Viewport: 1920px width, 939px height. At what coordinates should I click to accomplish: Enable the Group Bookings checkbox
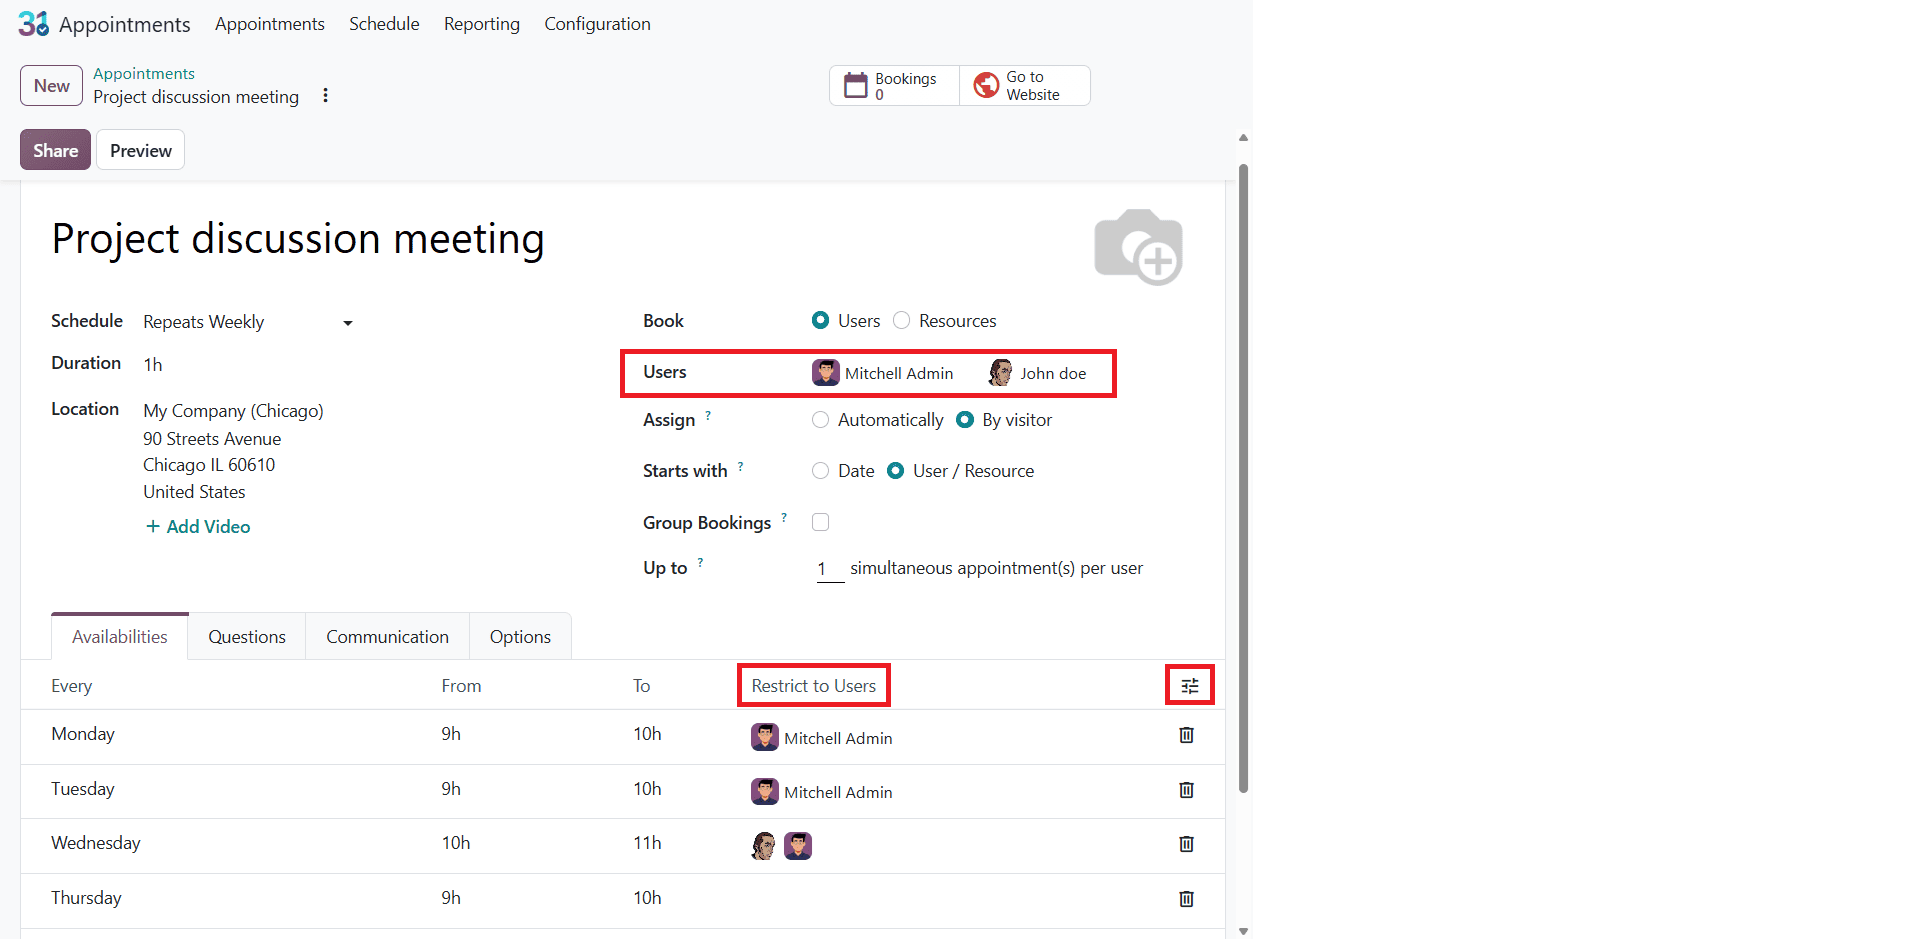821,522
